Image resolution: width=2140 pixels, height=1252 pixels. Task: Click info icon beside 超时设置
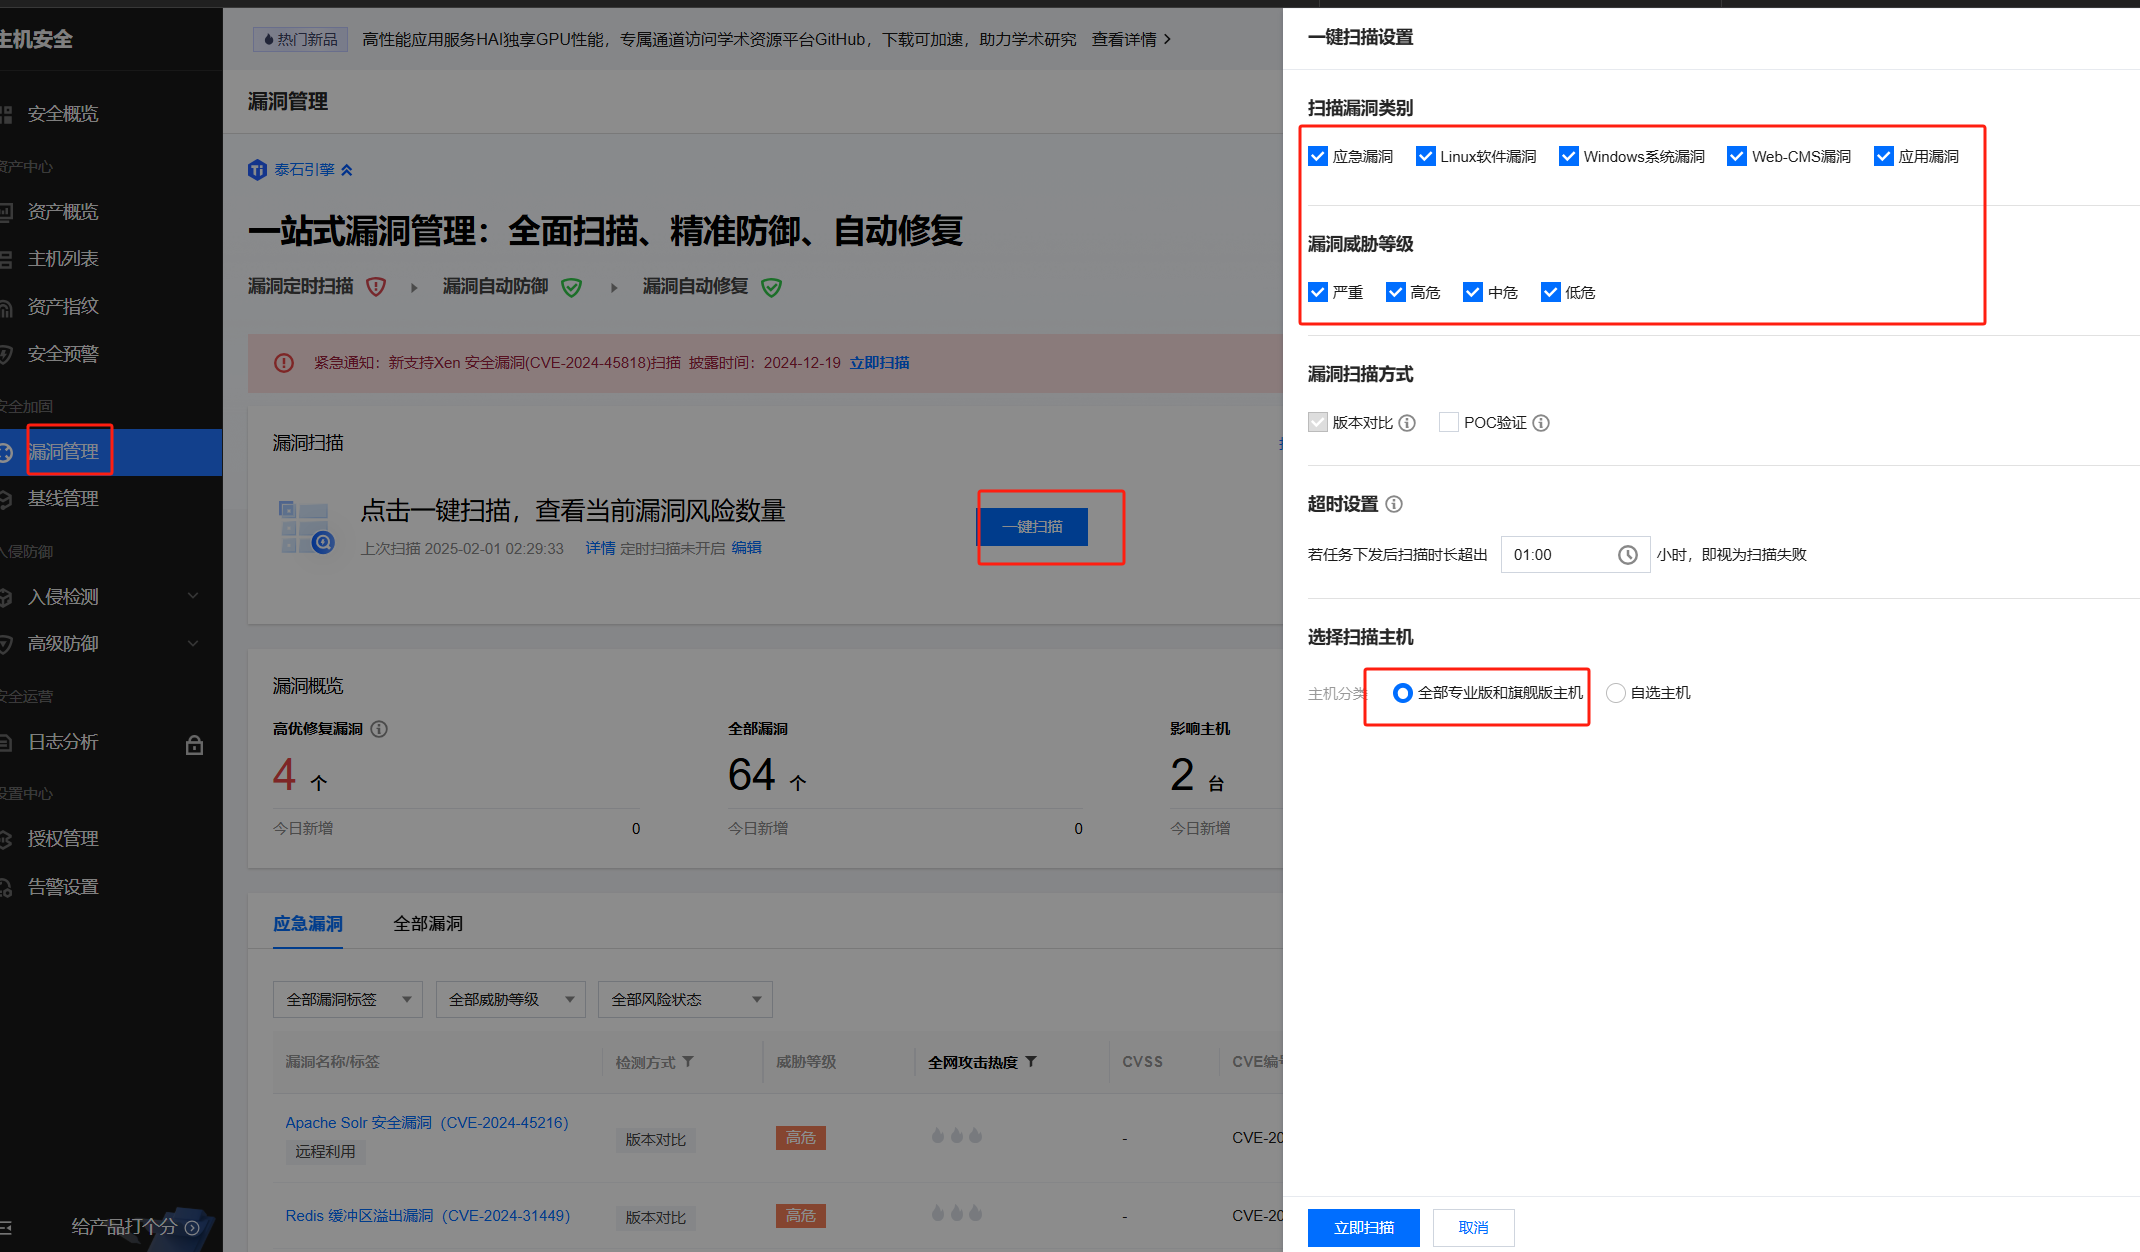pos(1394,504)
